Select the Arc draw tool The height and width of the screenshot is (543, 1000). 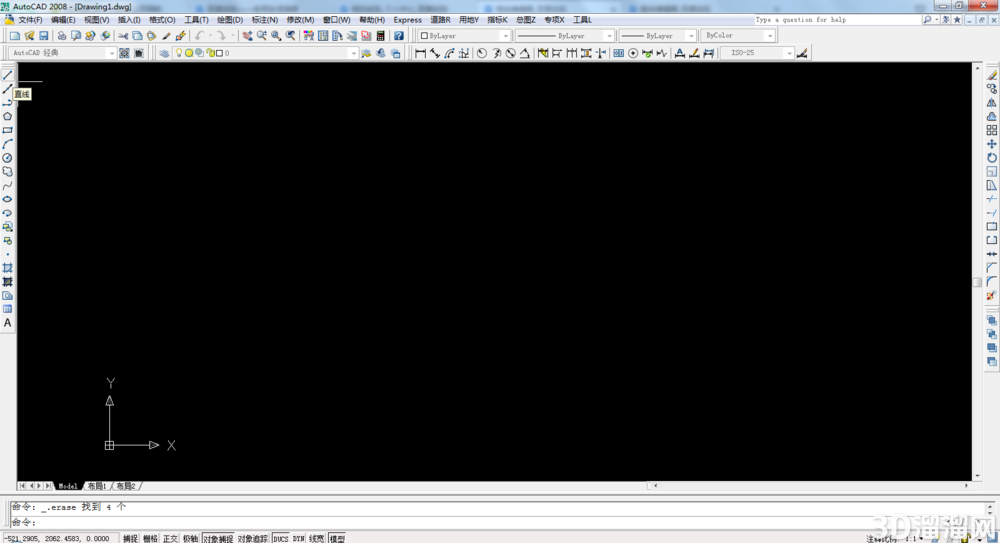(8, 144)
